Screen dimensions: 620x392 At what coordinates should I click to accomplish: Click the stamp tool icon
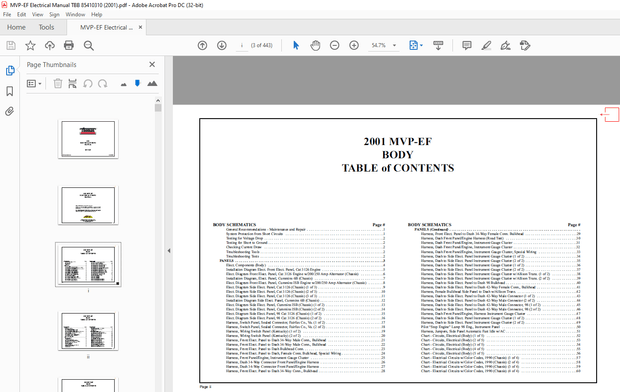click(525, 45)
